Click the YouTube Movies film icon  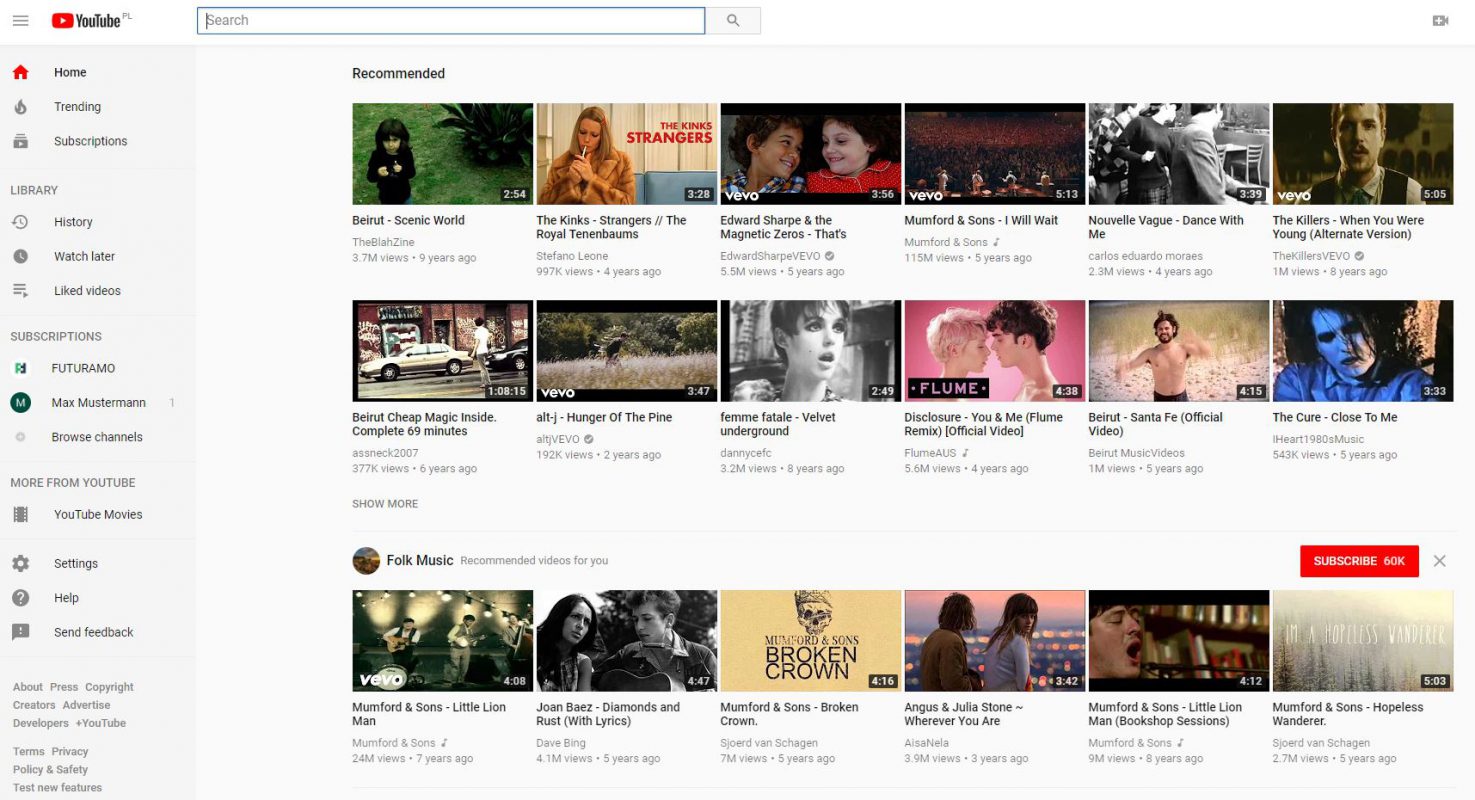[x=20, y=514]
